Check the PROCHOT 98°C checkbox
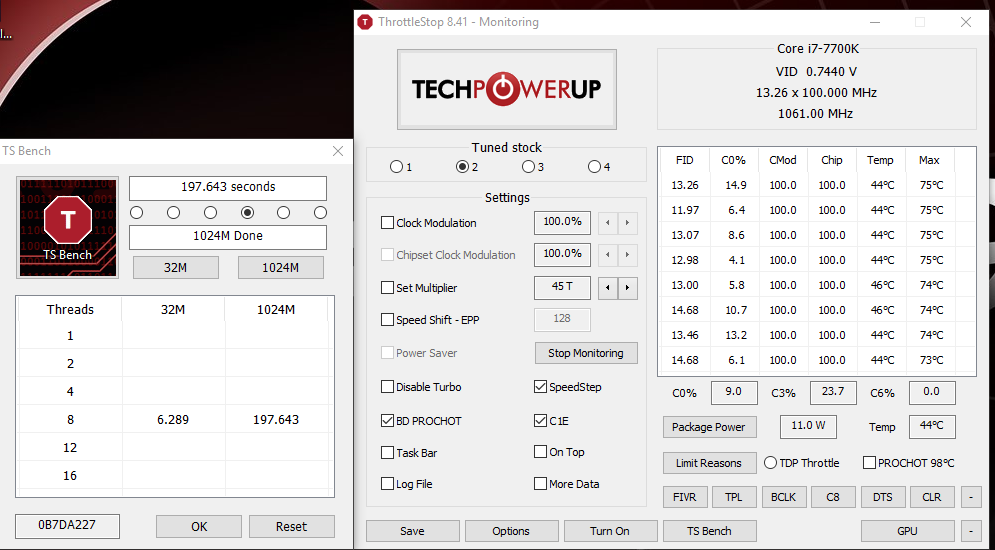 click(x=869, y=462)
